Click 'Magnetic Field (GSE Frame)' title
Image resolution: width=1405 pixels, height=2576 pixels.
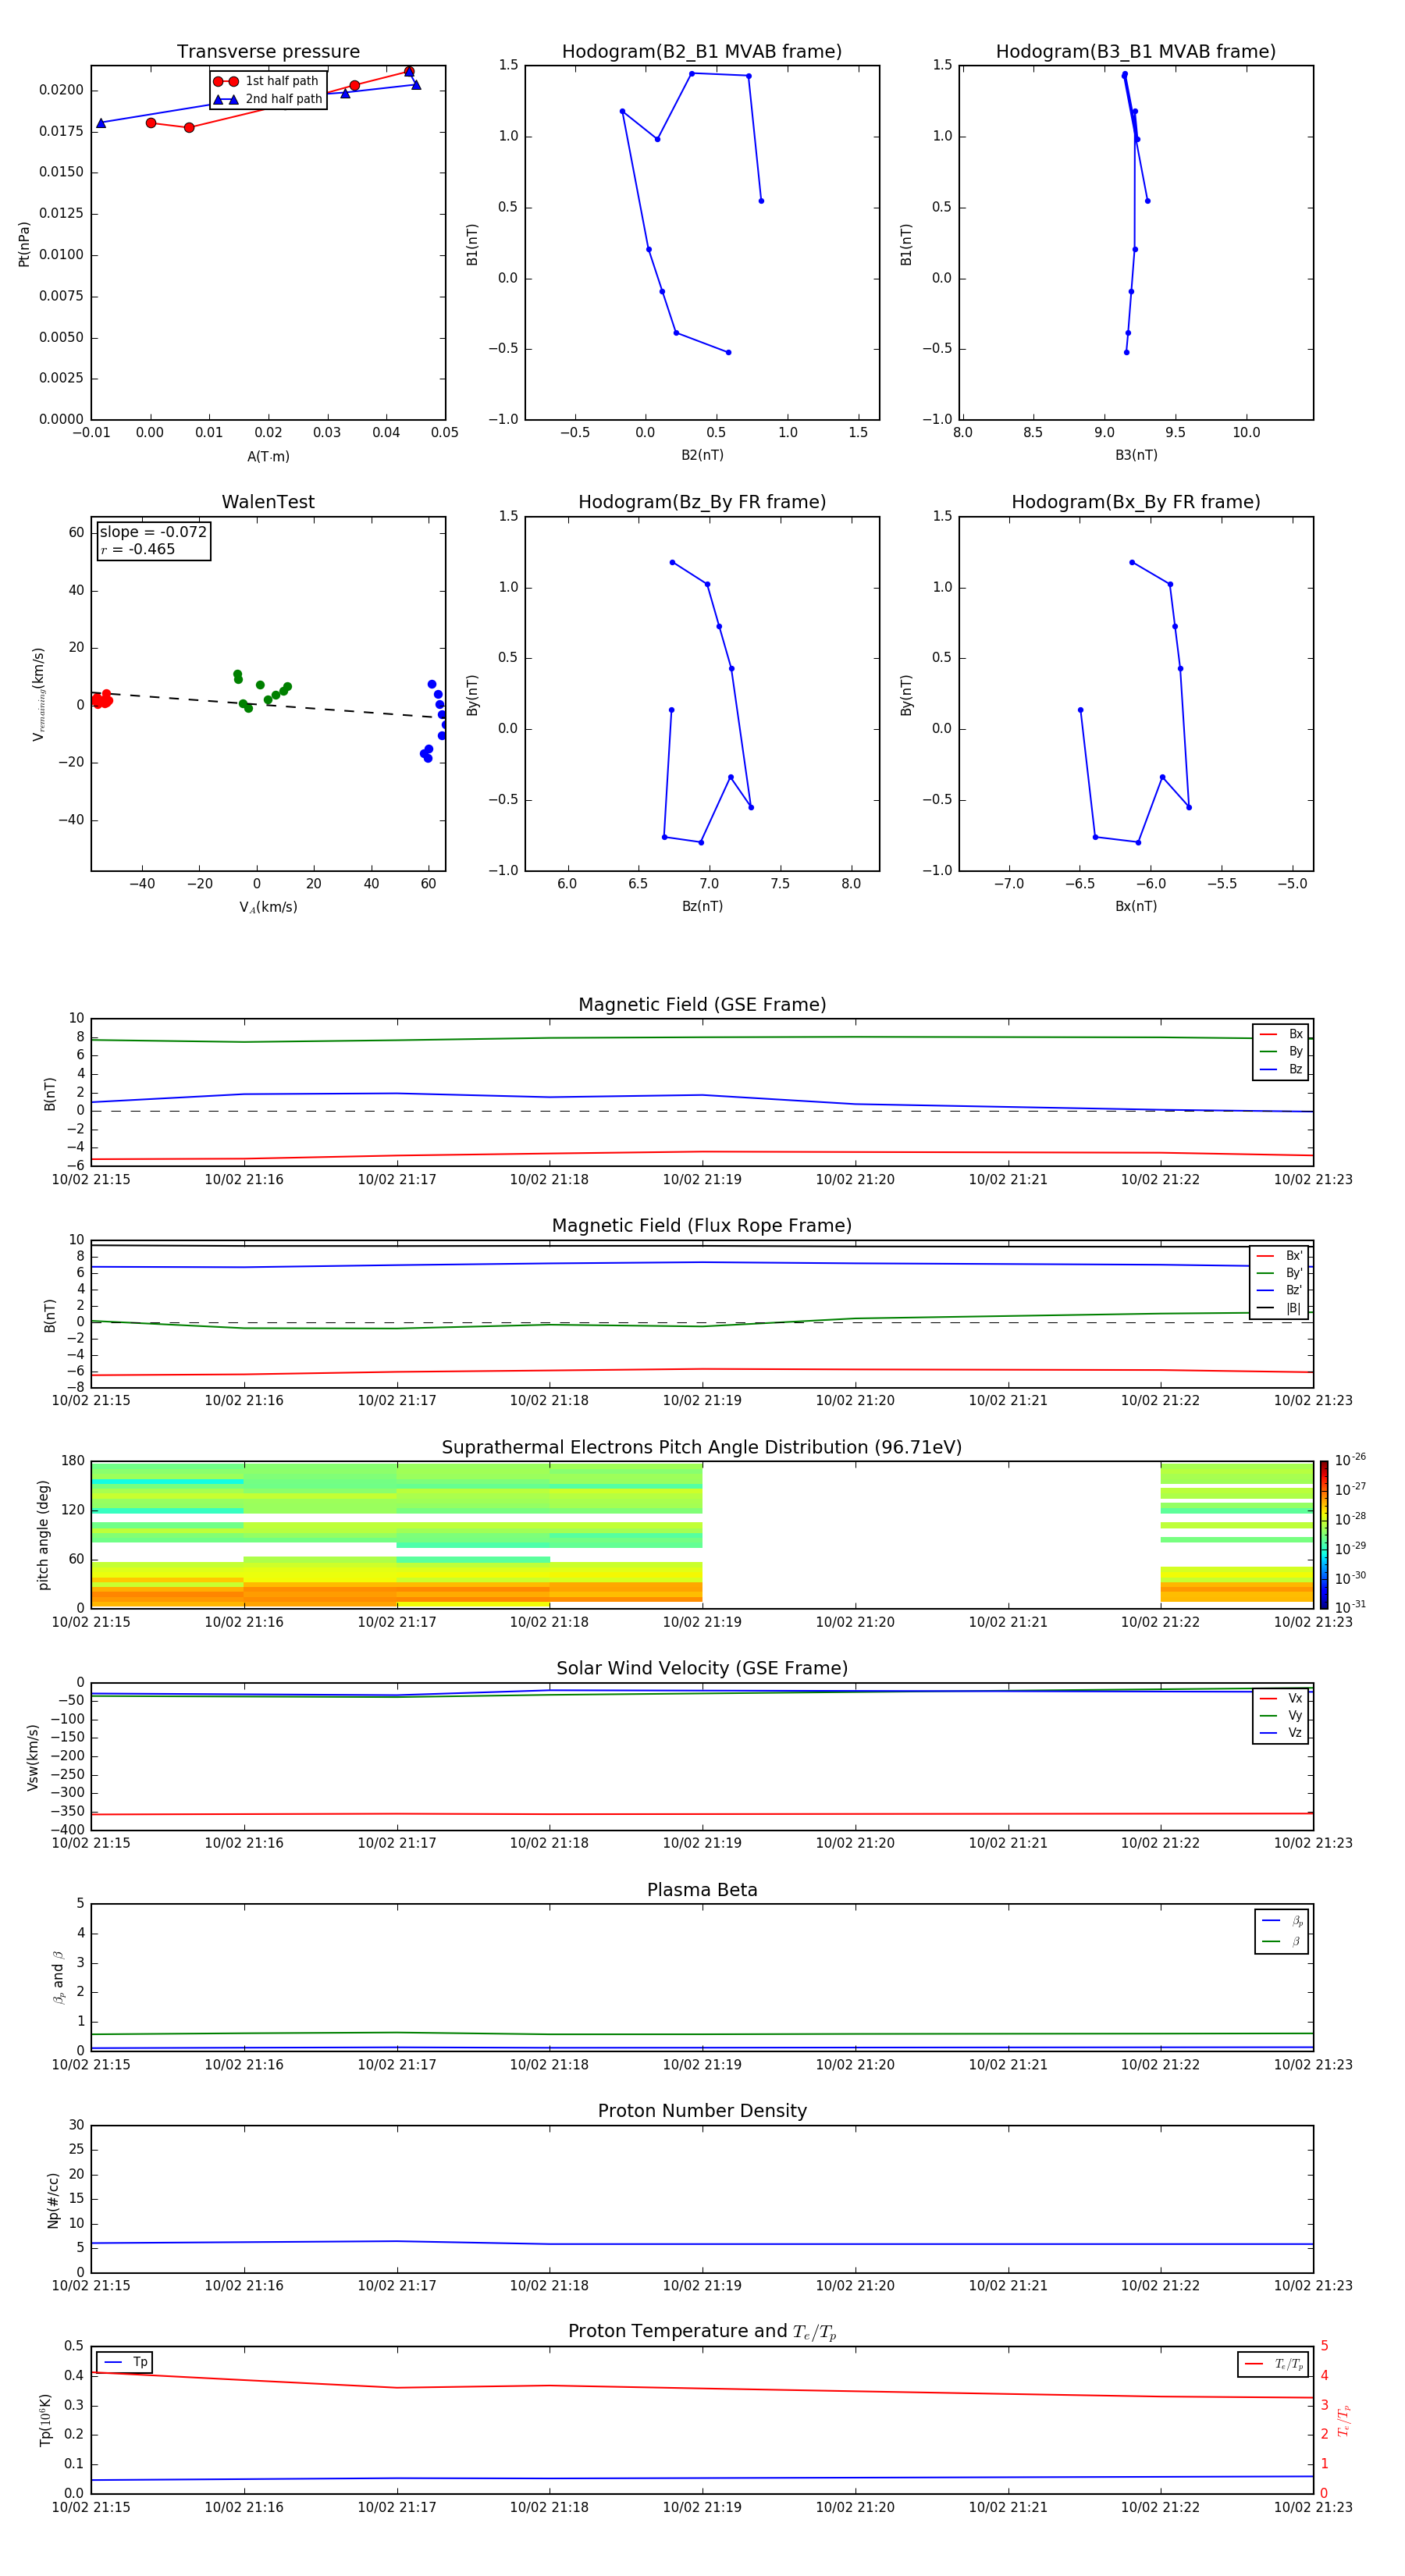point(702,1005)
